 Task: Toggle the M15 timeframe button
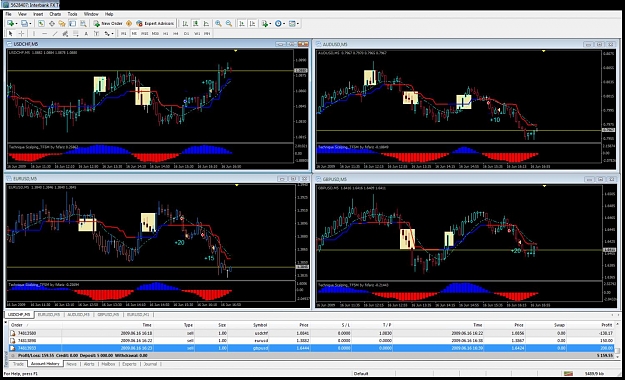(145, 34)
